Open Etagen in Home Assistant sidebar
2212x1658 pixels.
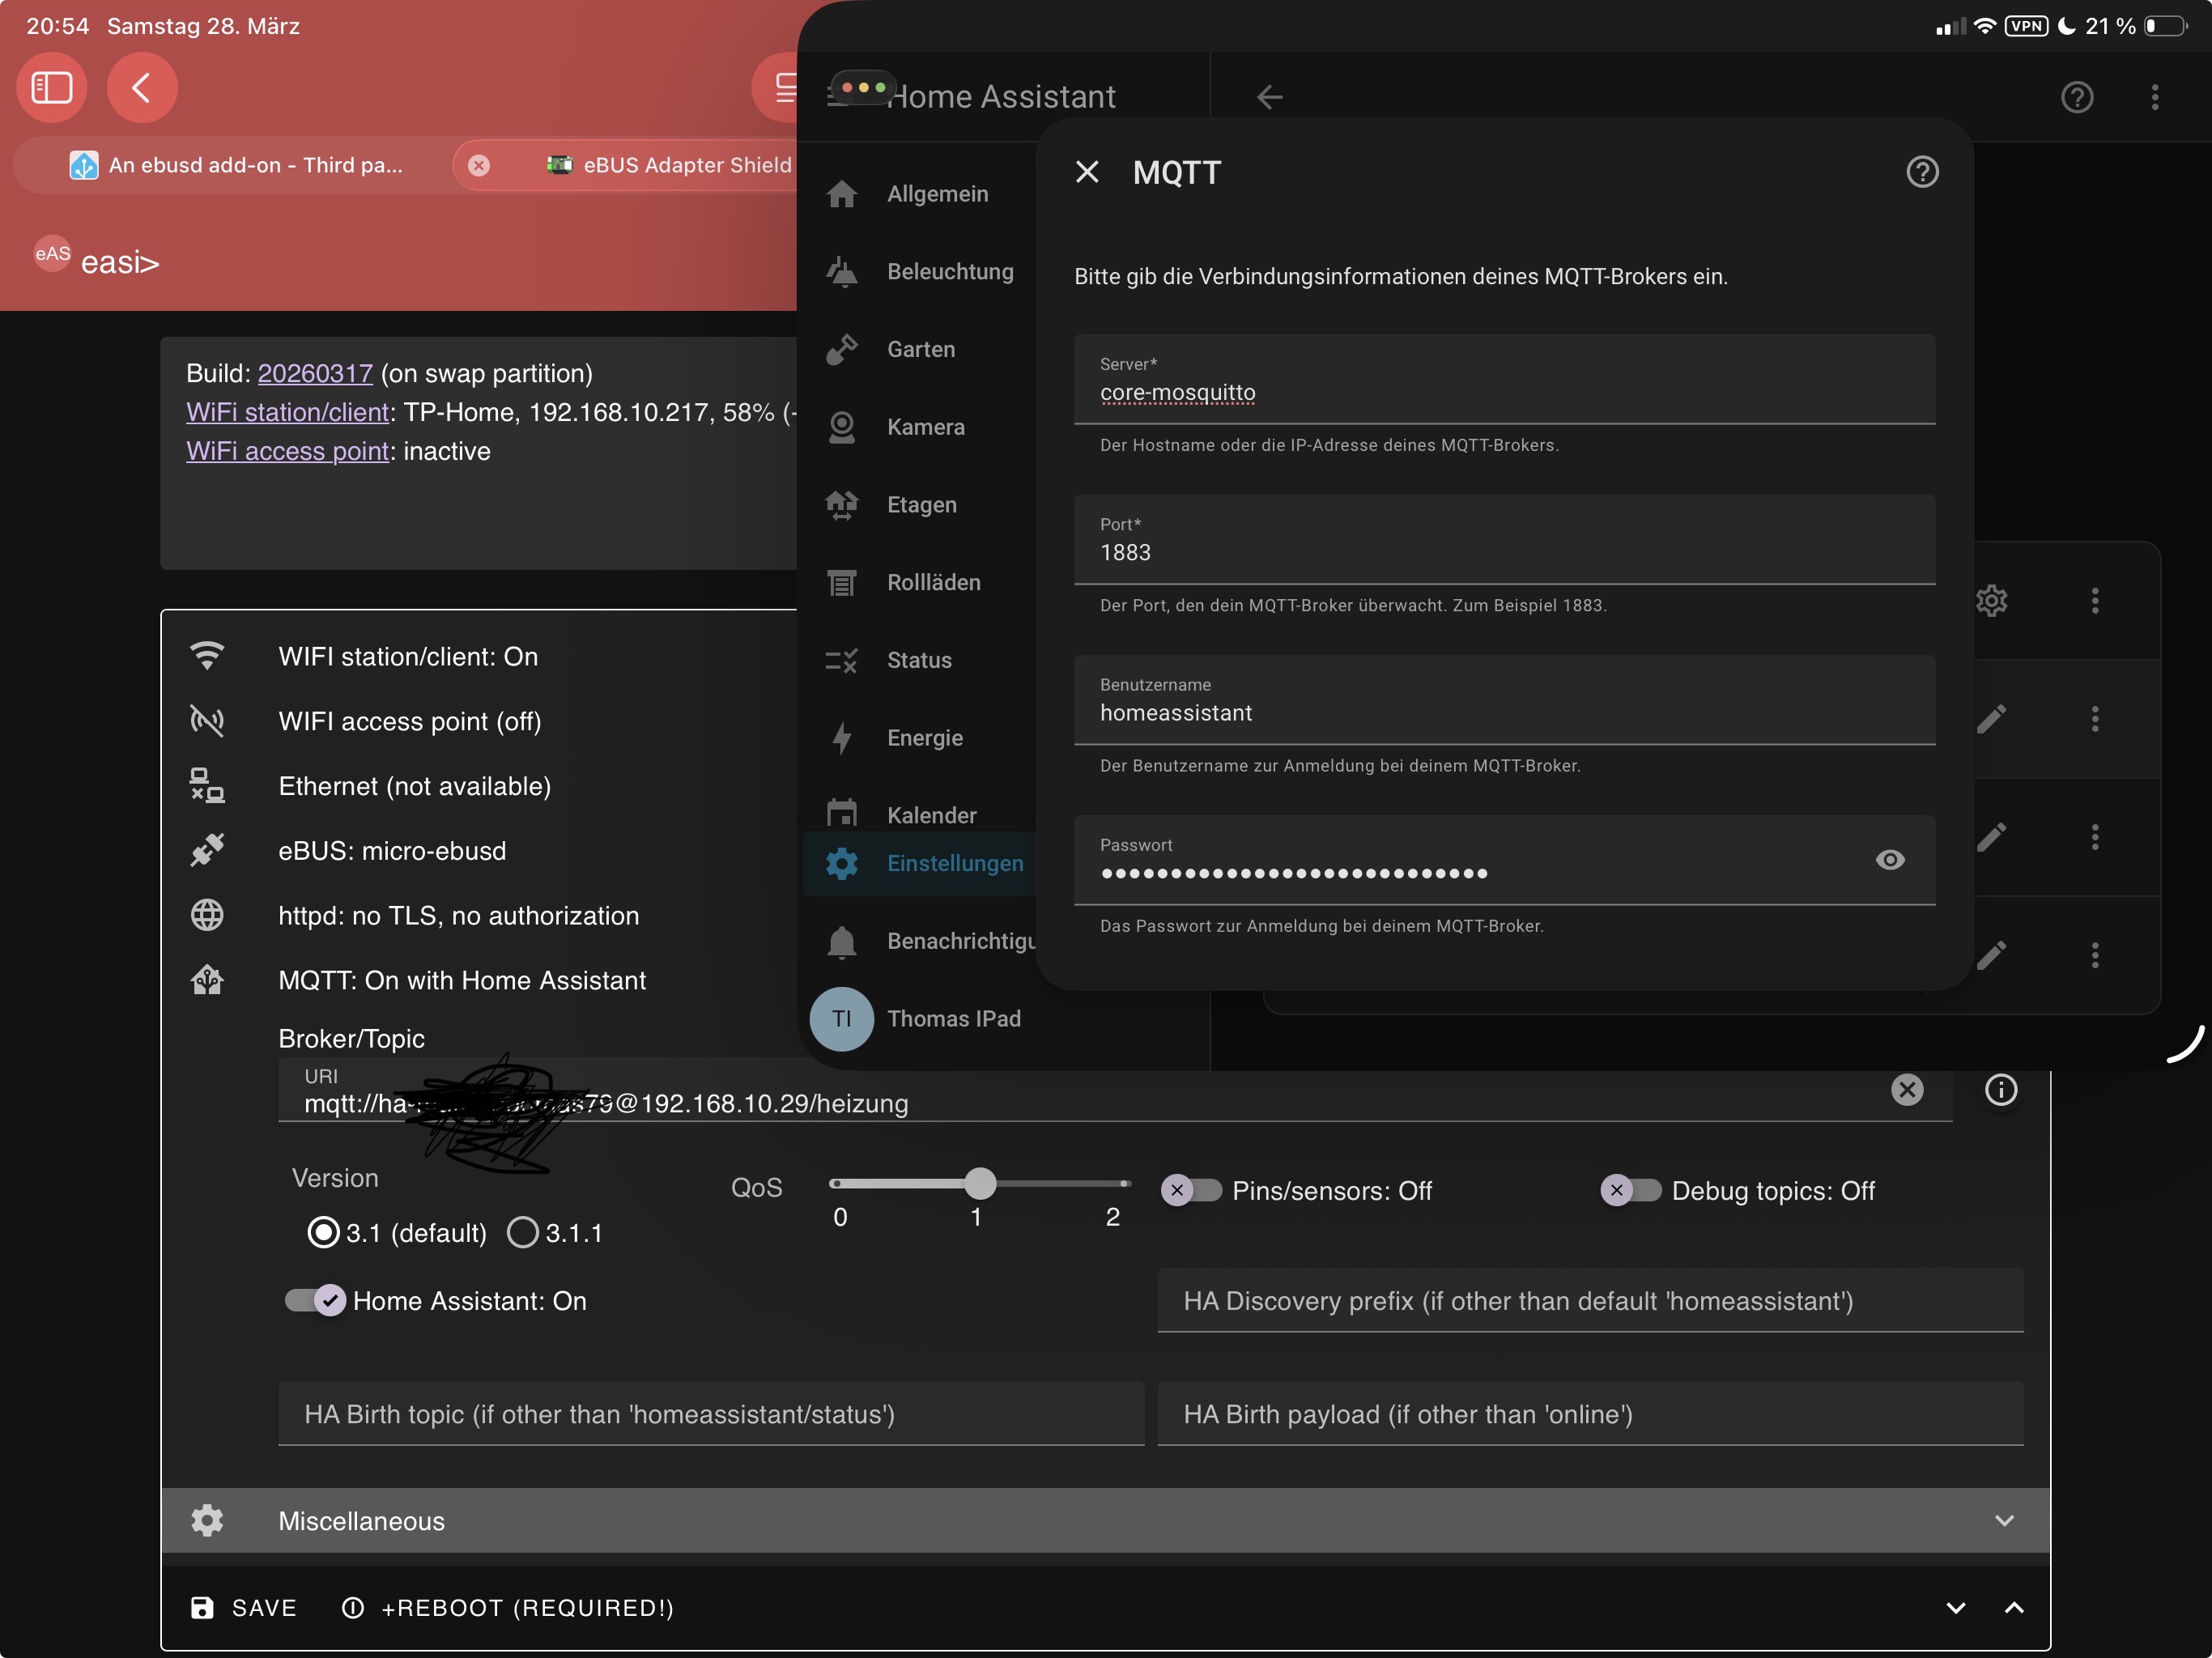pos(920,504)
